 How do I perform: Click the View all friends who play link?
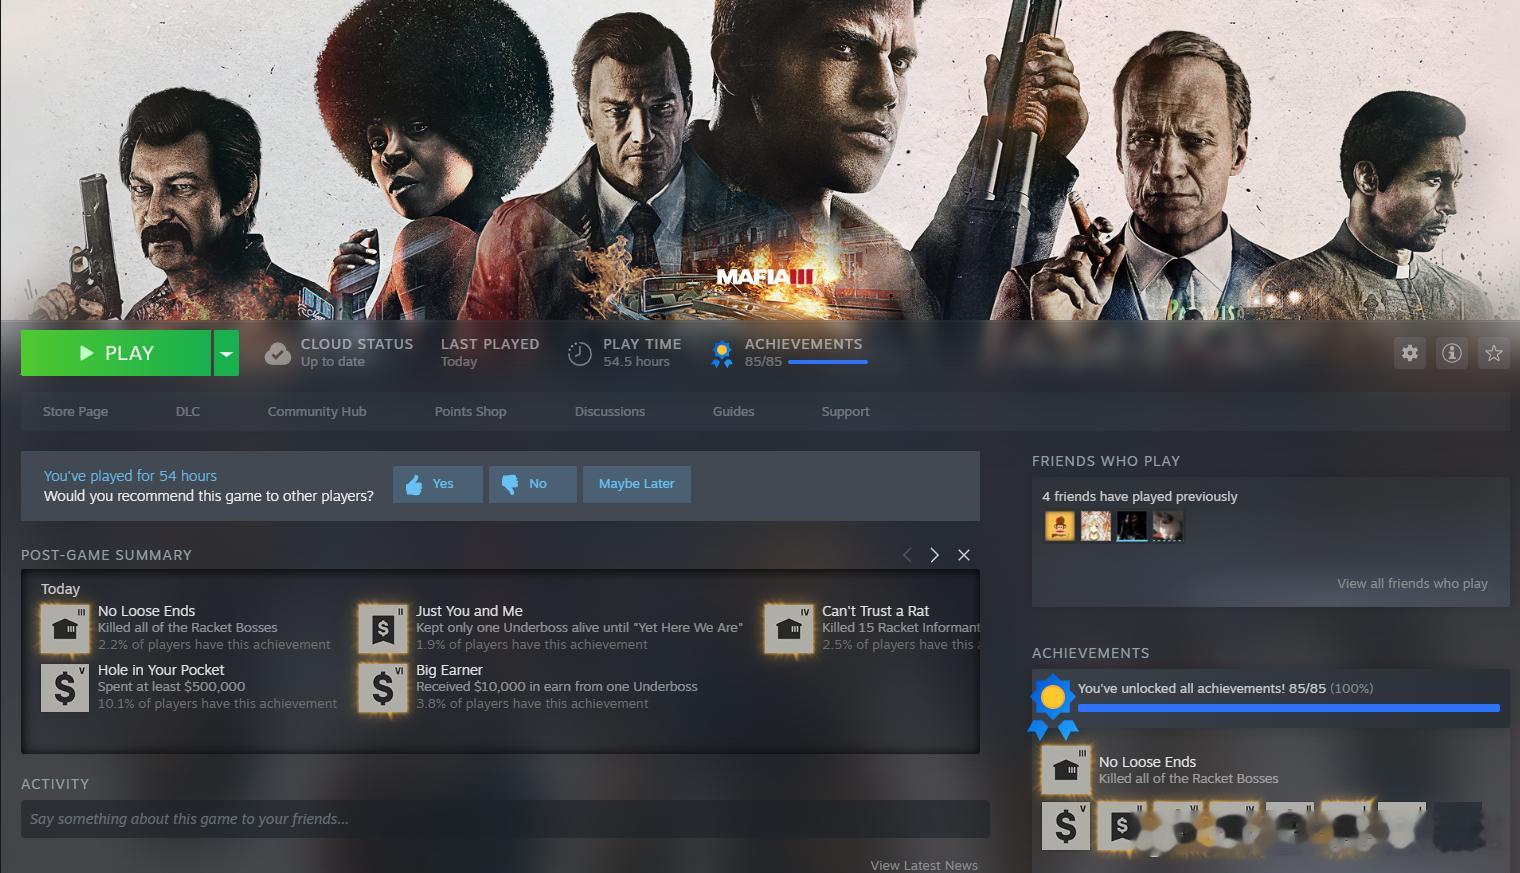click(x=1412, y=583)
